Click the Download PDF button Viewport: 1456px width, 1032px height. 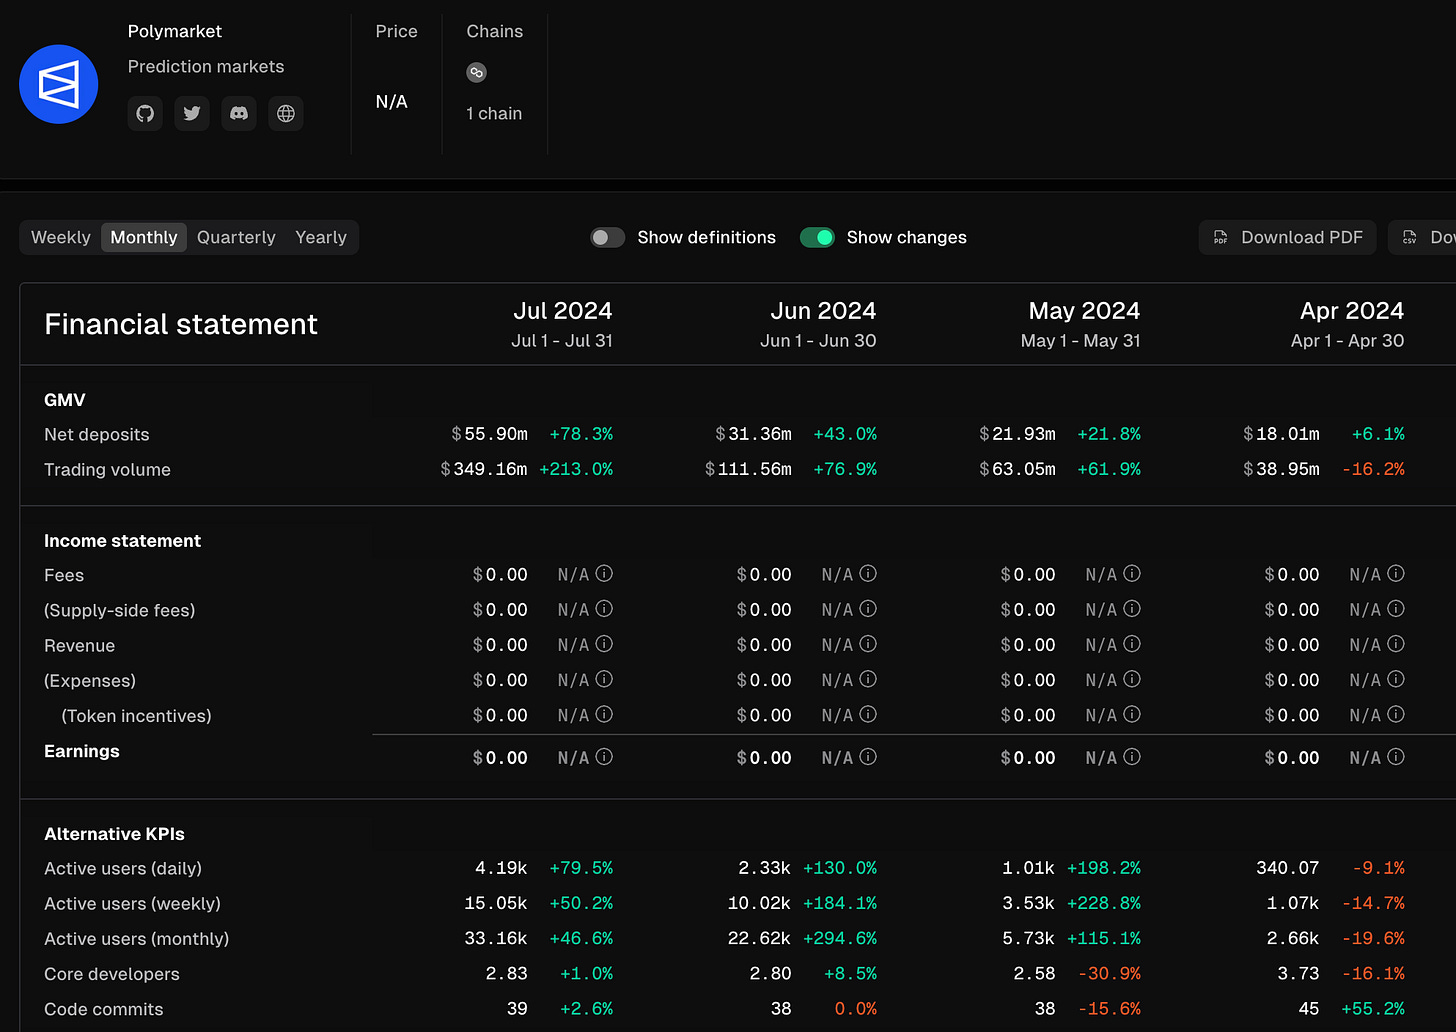(x=1287, y=237)
